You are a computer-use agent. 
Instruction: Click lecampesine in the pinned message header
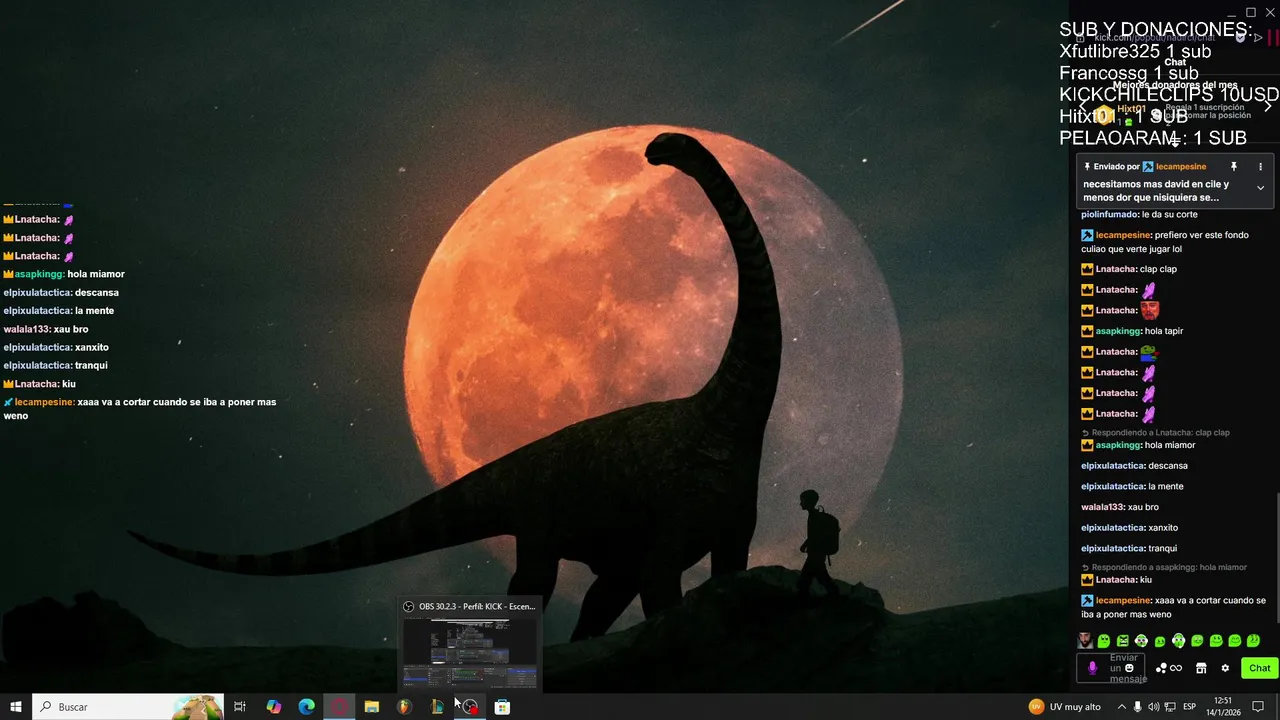click(1181, 167)
